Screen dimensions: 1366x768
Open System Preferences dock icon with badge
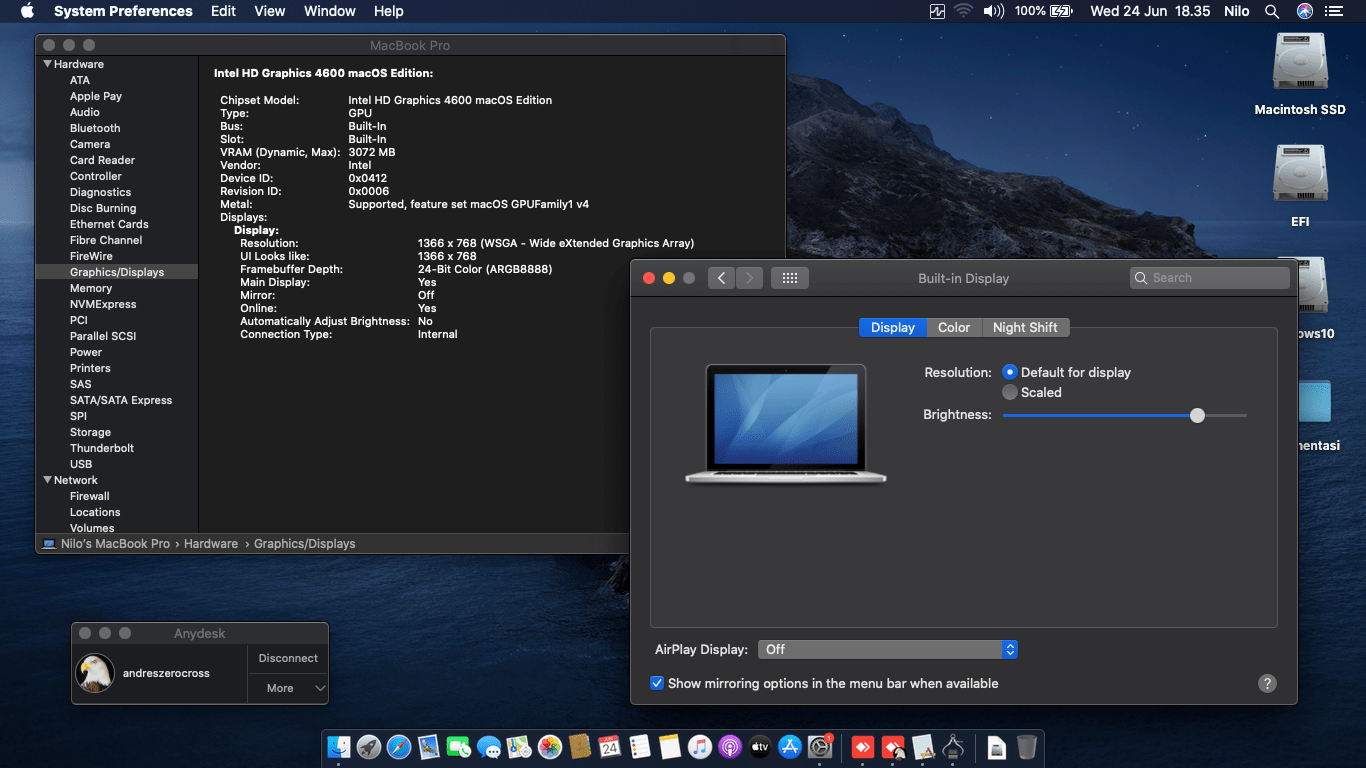click(821, 747)
